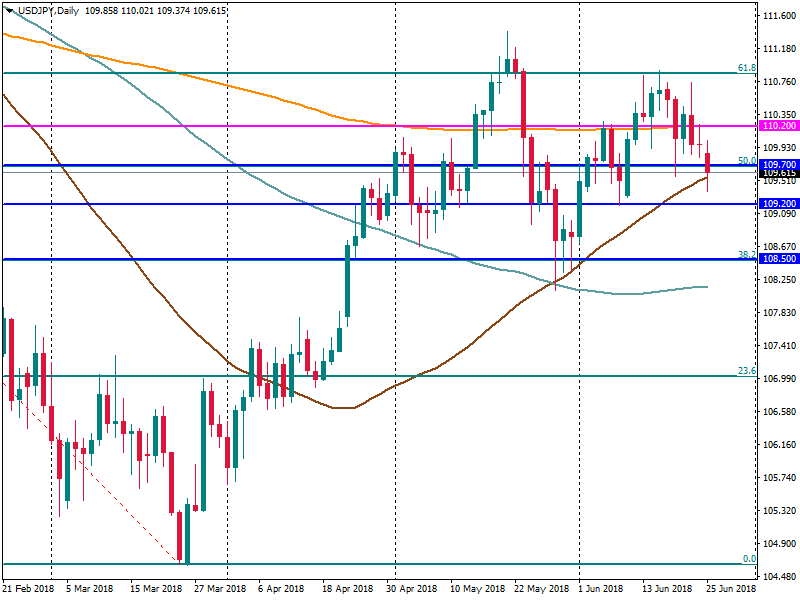800x600 pixels.
Task: Click the 0.0 Fibonacci level label
Action: click(748, 558)
